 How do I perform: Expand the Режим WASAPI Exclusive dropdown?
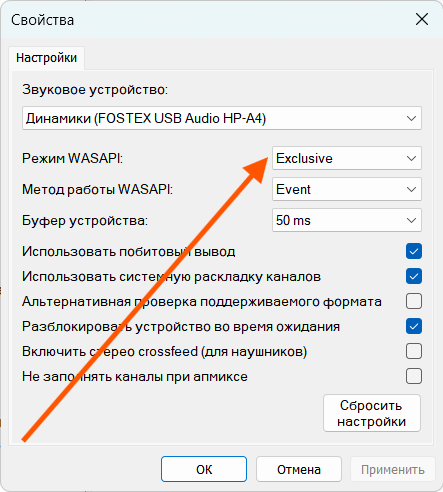pyautogui.click(x=347, y=158)
